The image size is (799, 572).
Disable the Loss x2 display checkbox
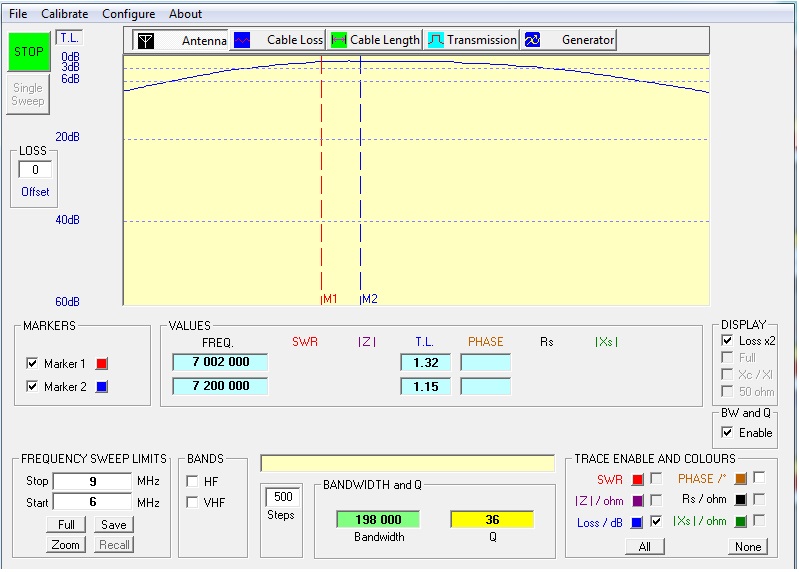[727, 341]
